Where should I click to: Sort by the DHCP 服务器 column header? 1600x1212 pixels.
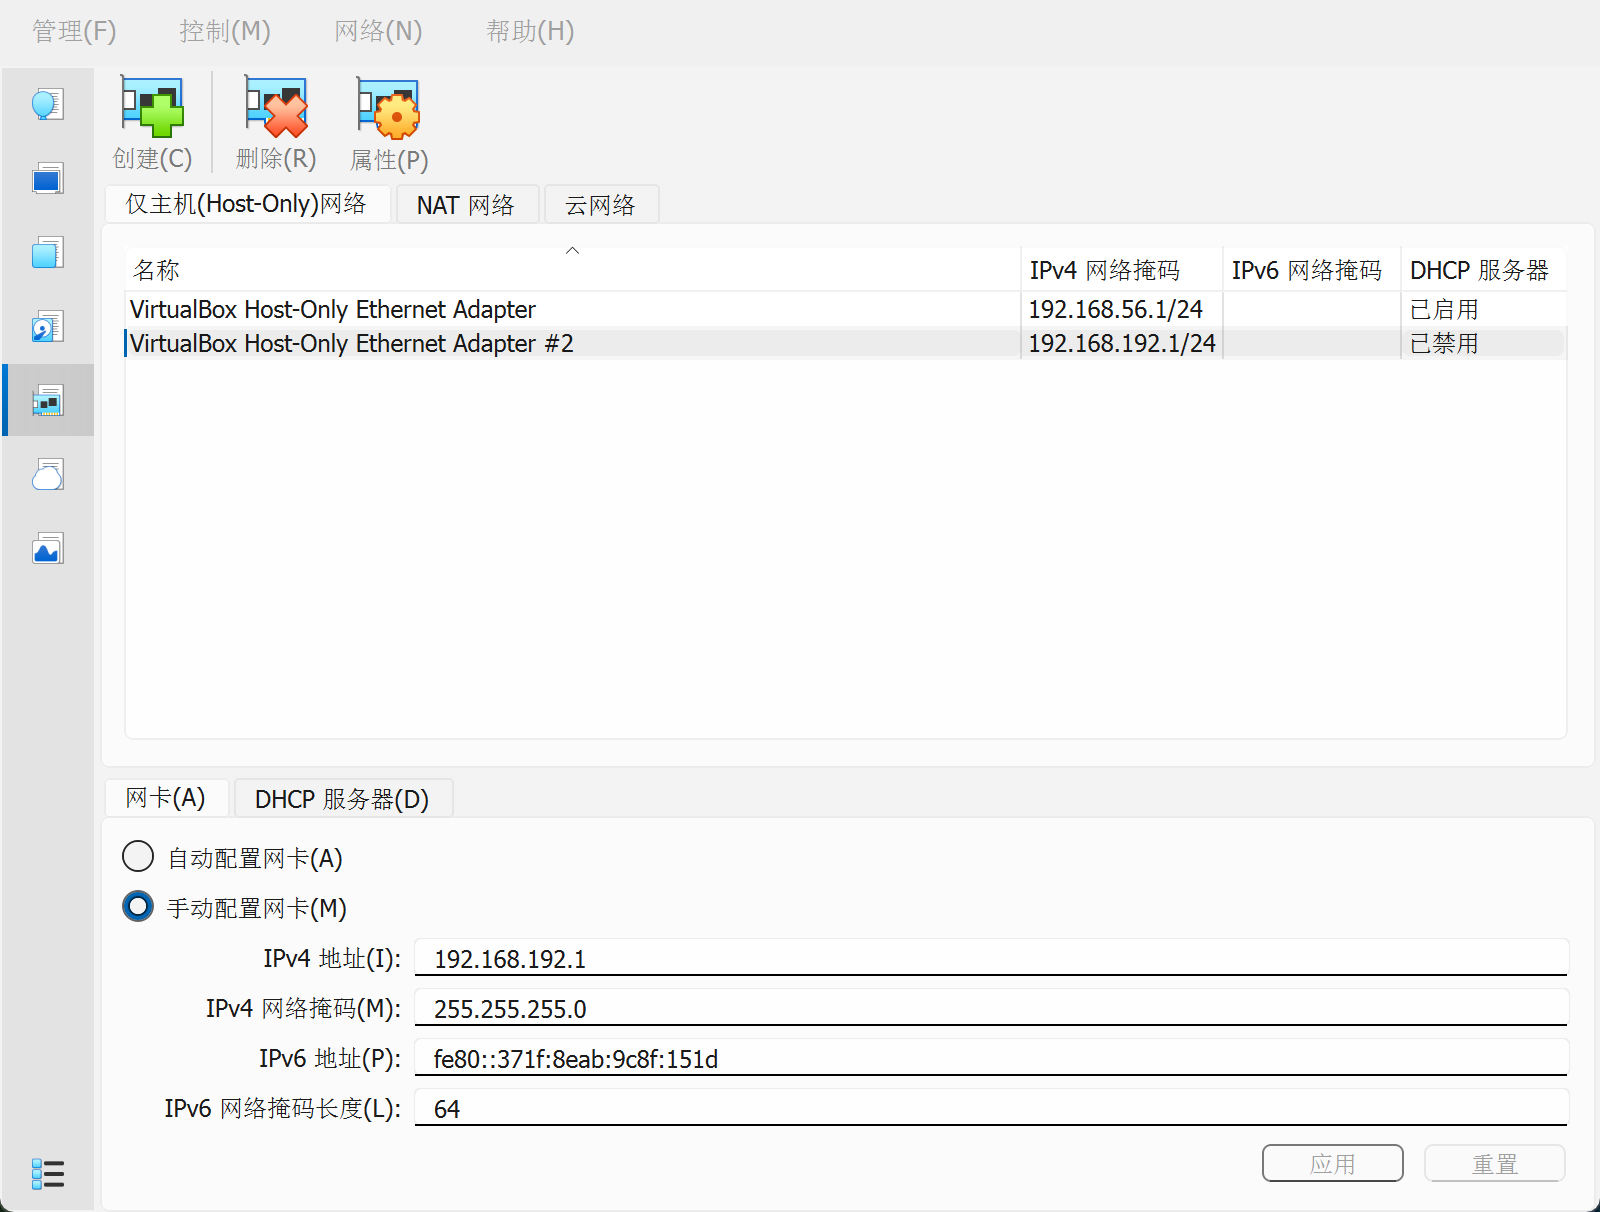pos(1484,270)
